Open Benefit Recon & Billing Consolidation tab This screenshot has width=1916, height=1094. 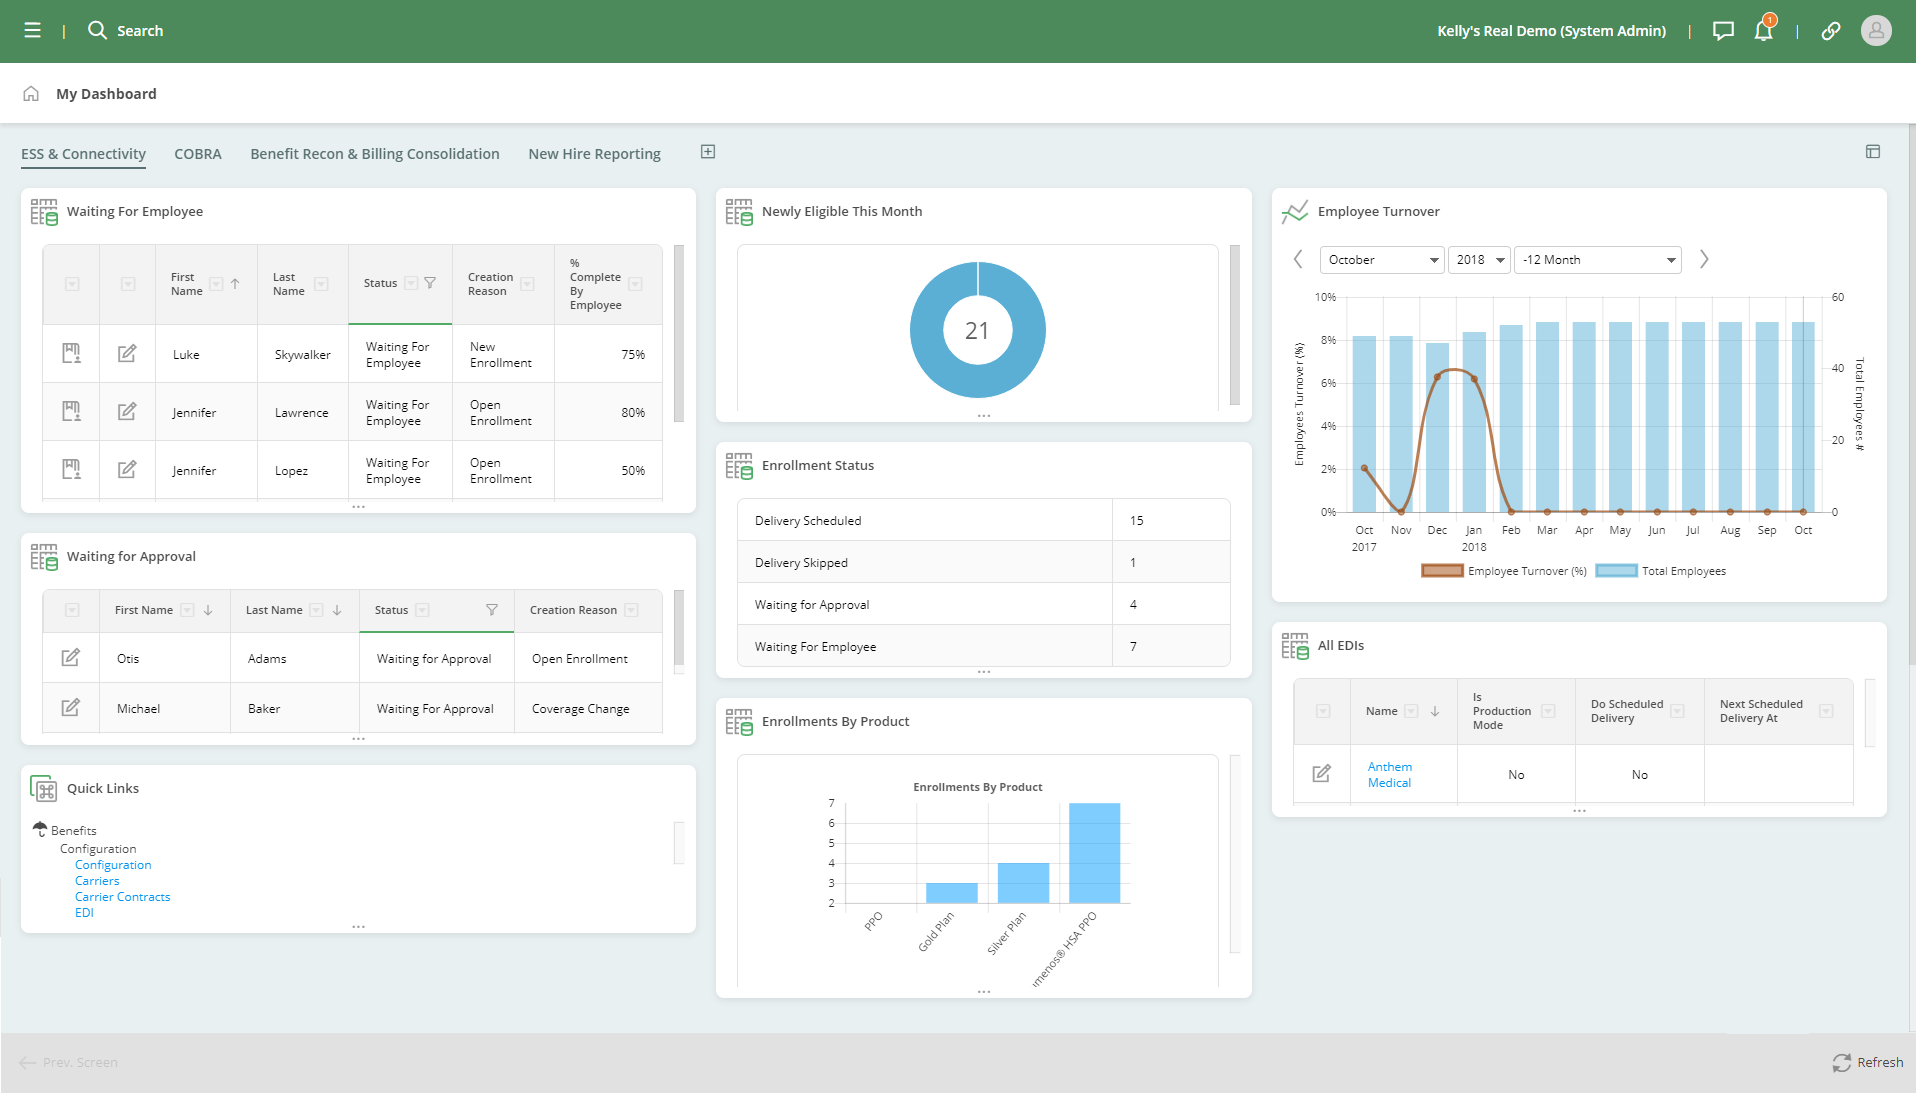pyautogui.click(x=375, y=154)
